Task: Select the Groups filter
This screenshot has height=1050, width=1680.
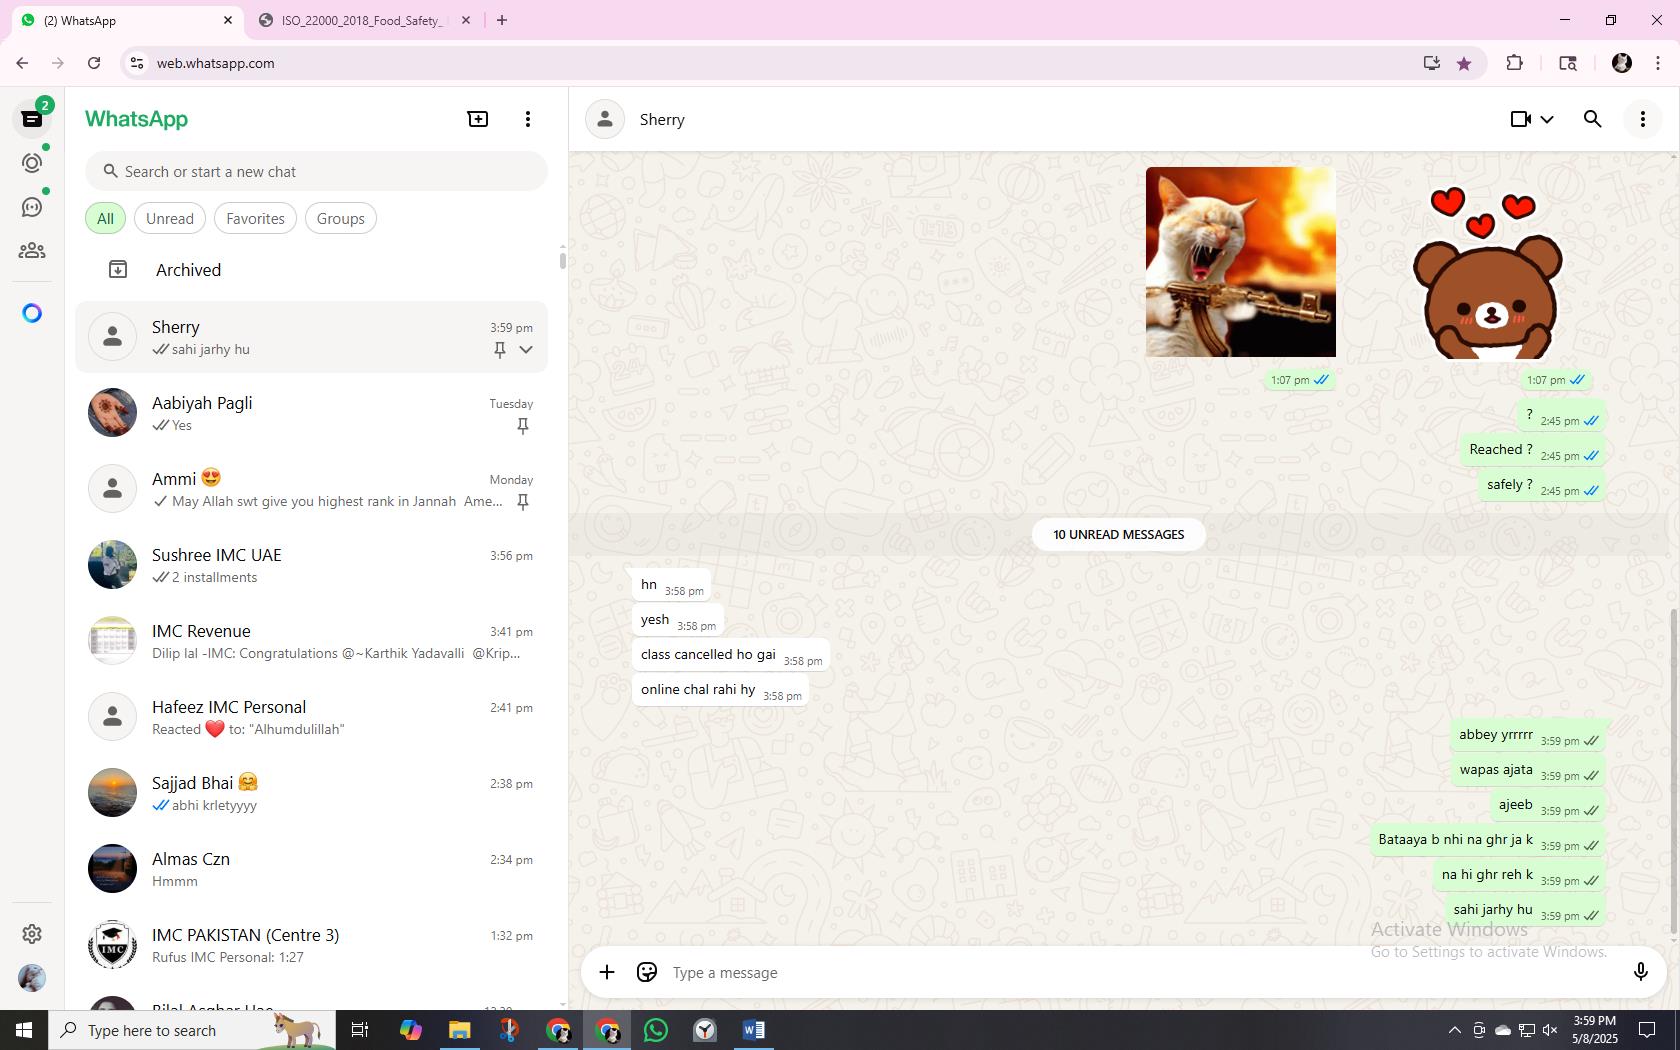Action: point(341,218)
